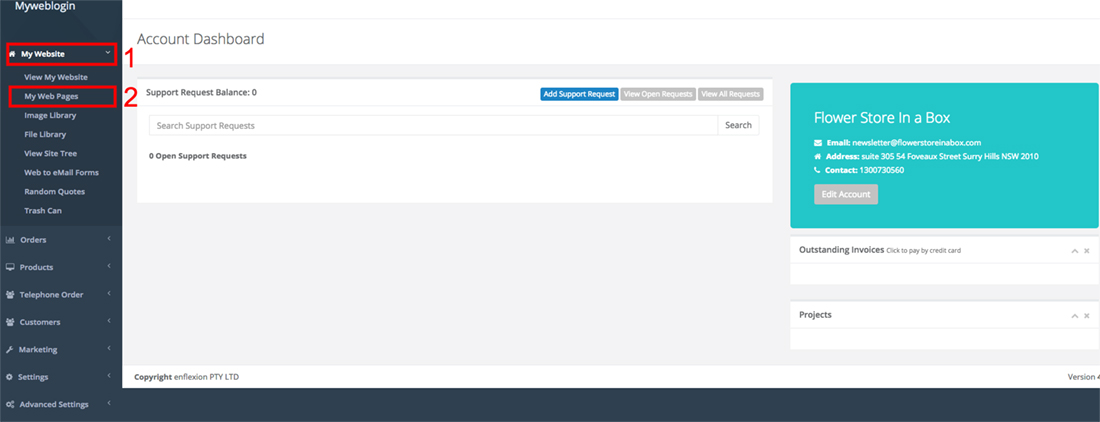Click the people icon beside Customers
This screenshot has height=422, width=1100.
tap(10, 322)
